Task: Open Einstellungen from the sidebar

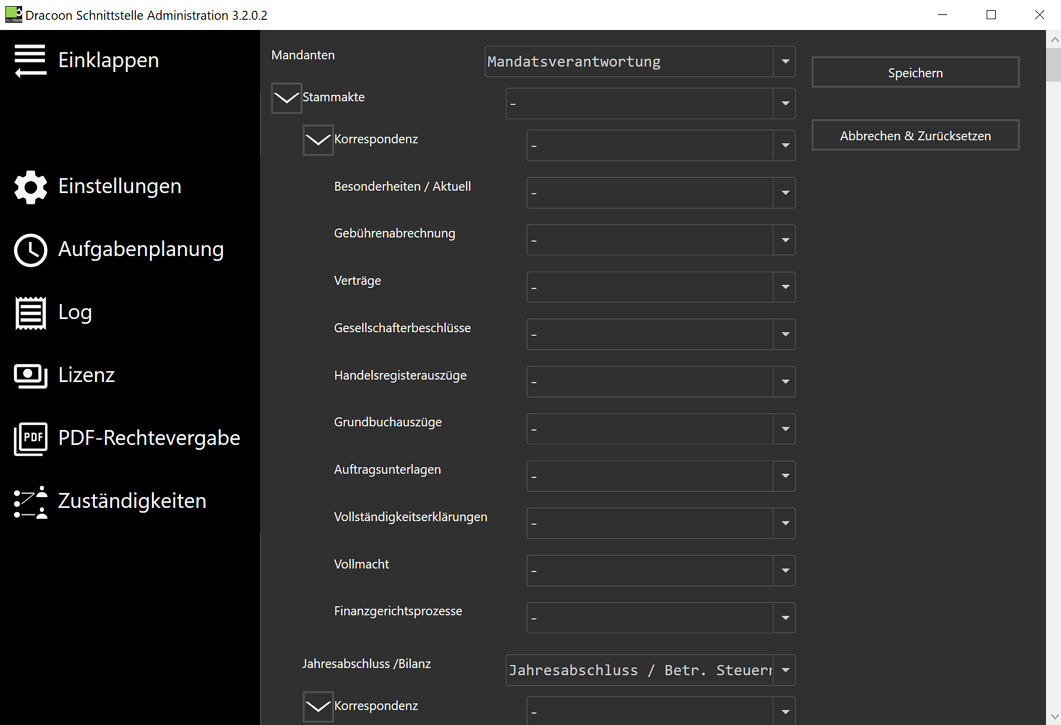Action: pyautogui.click(x=120, y=186)
